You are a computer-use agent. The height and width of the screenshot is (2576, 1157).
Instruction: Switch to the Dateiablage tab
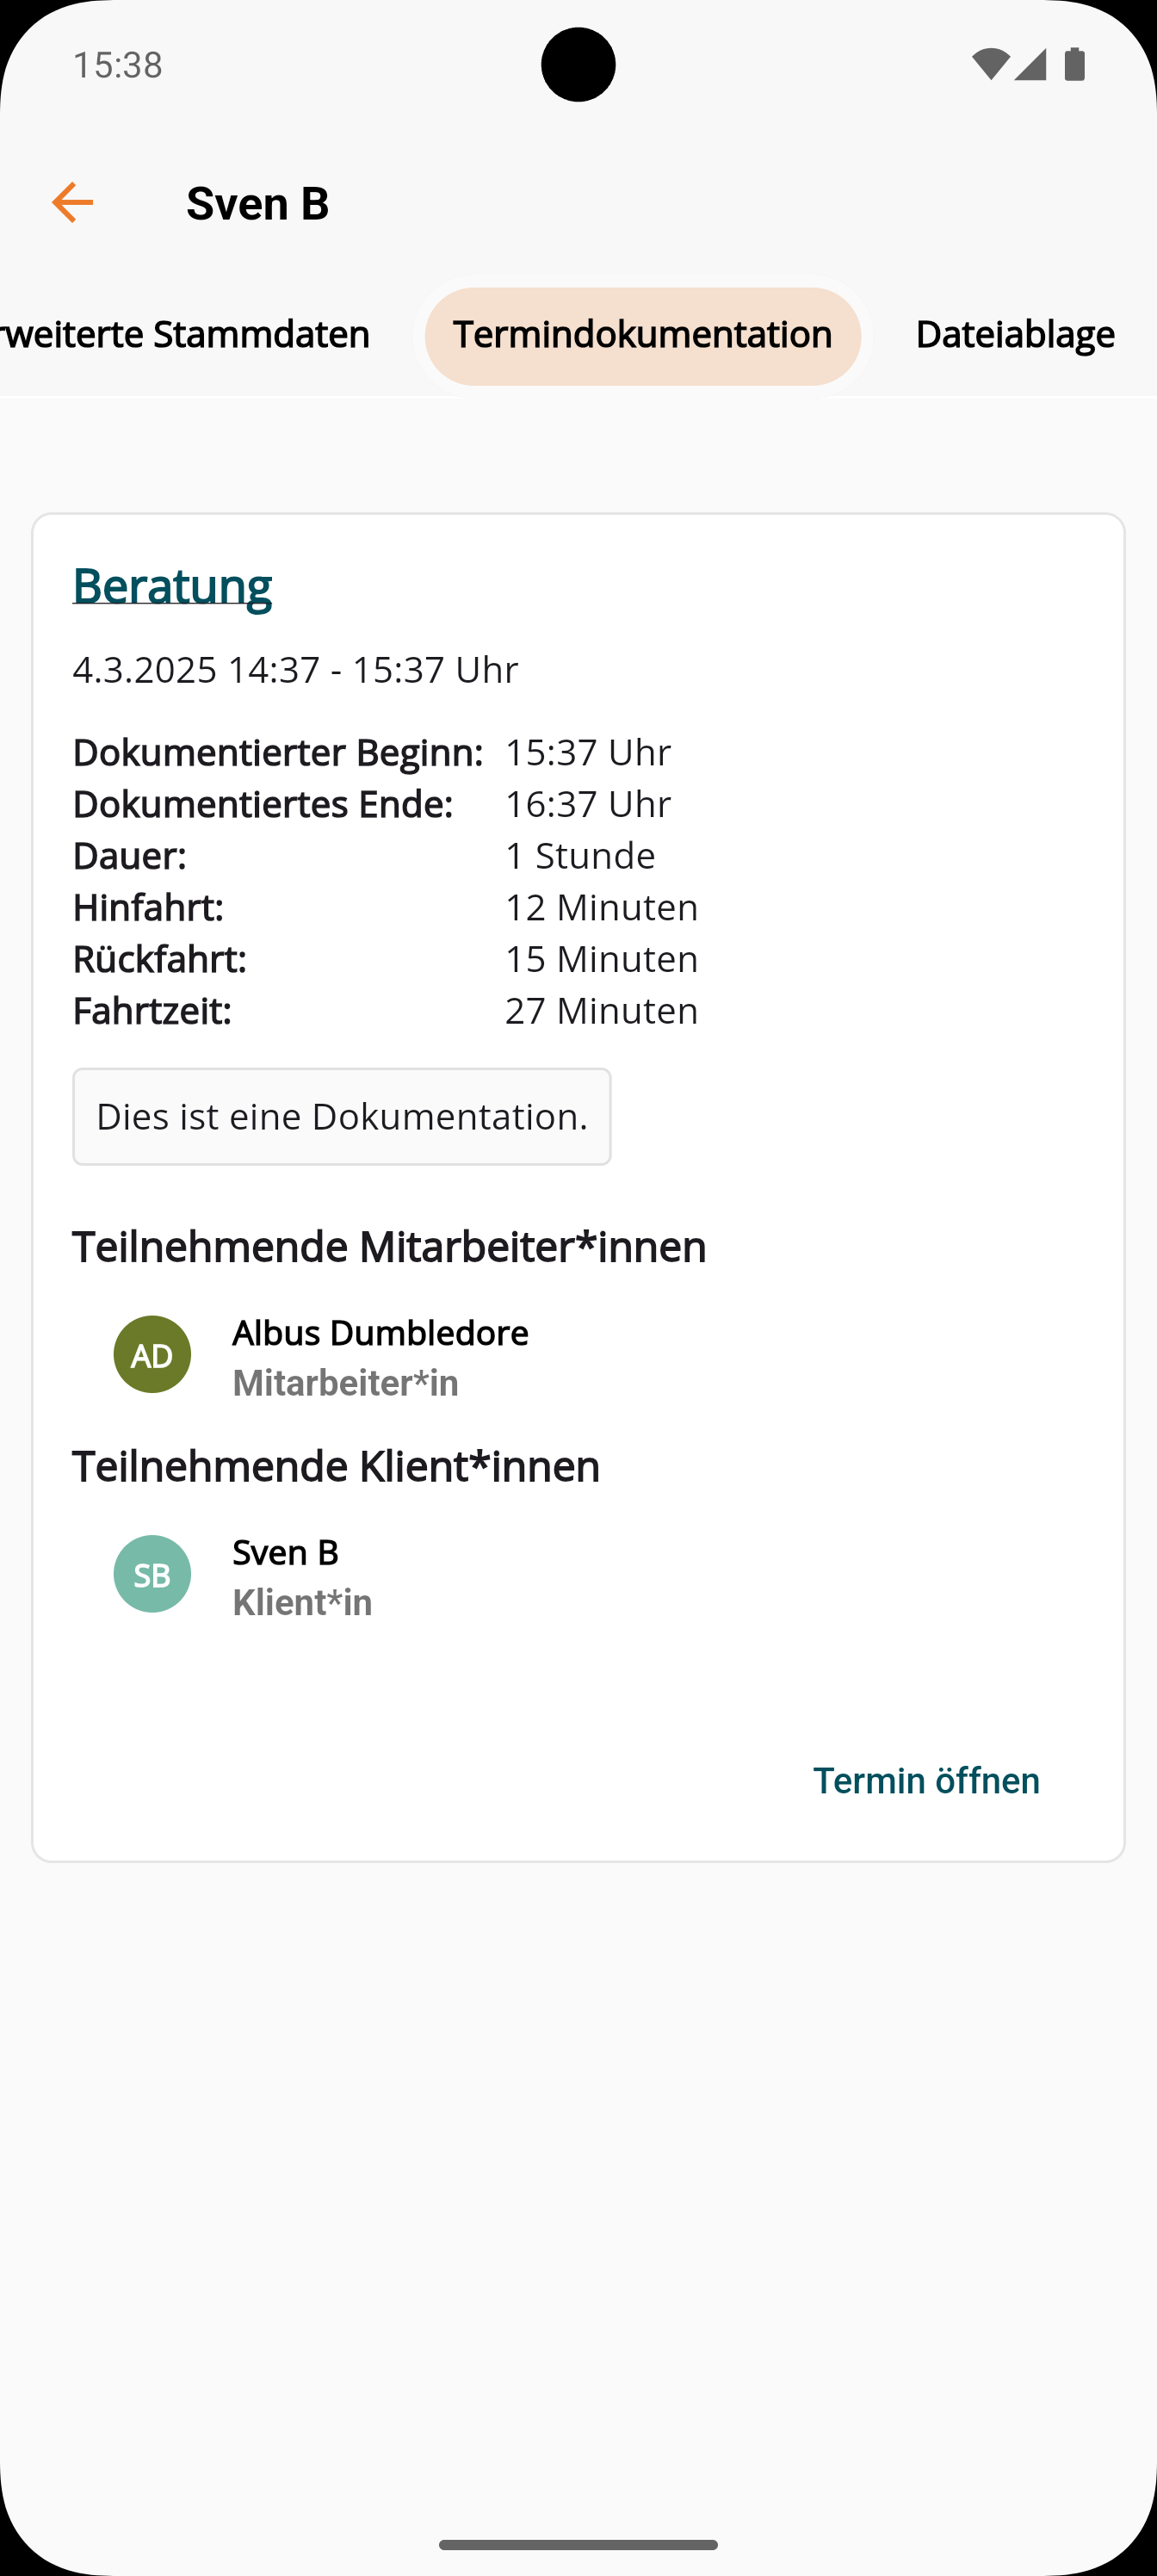(1014, 335)
